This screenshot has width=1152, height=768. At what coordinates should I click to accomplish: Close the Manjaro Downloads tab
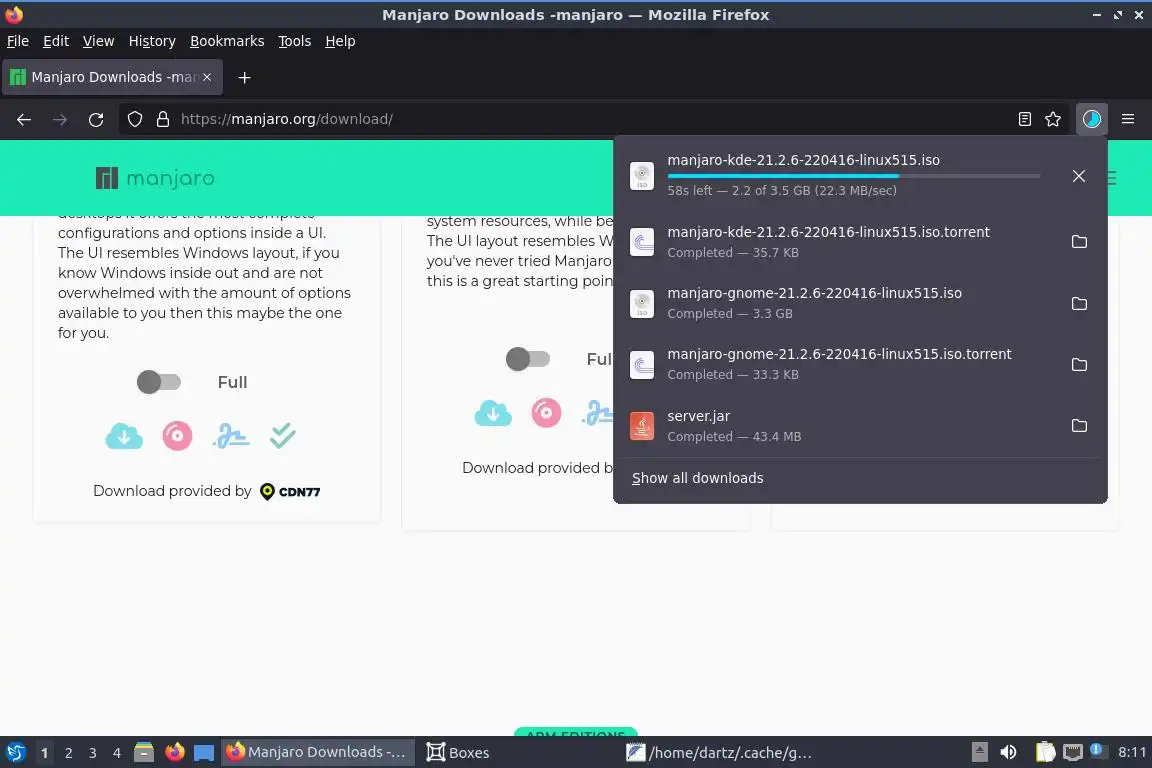coord(207,77)
